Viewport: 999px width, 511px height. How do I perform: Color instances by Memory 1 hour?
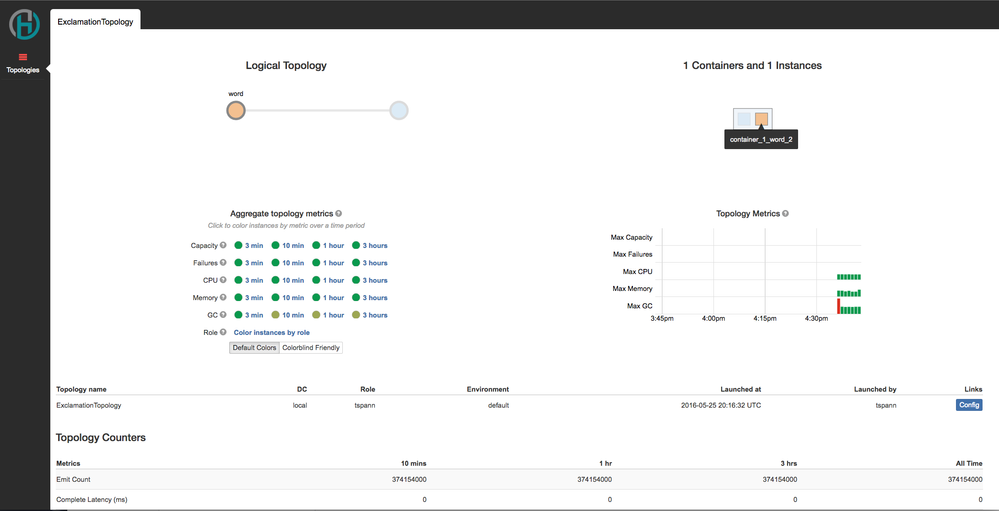click(x=328, y=298)
